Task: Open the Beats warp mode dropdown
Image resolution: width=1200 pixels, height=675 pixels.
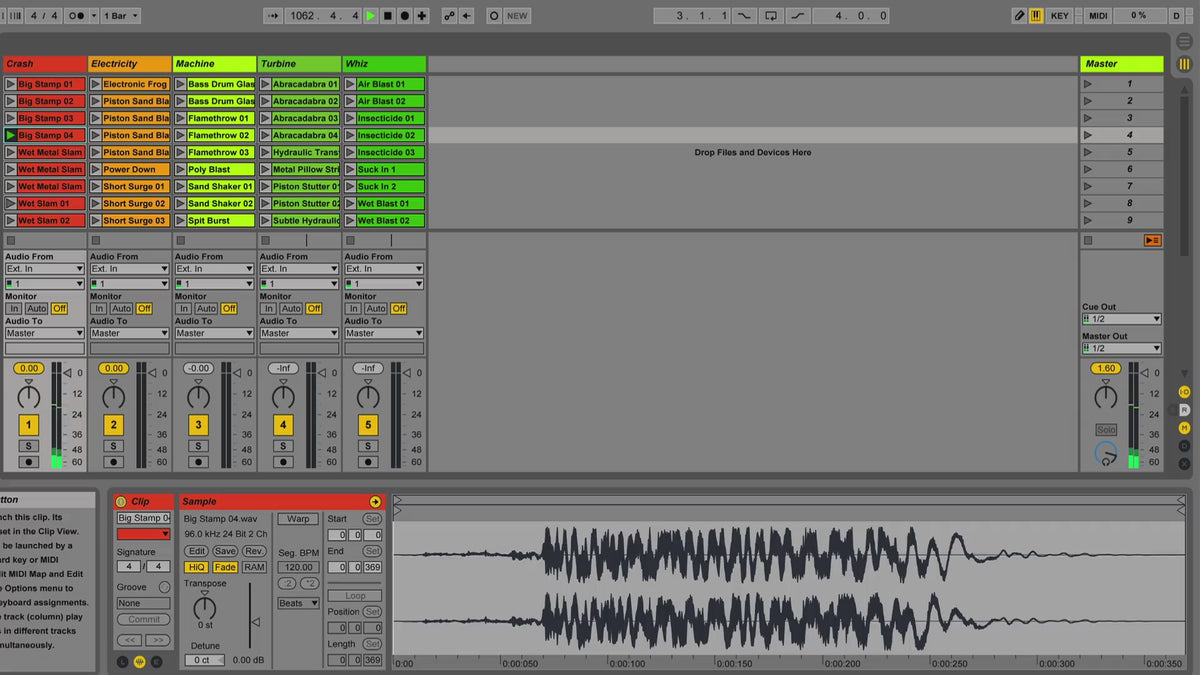Action: point(298,603)
